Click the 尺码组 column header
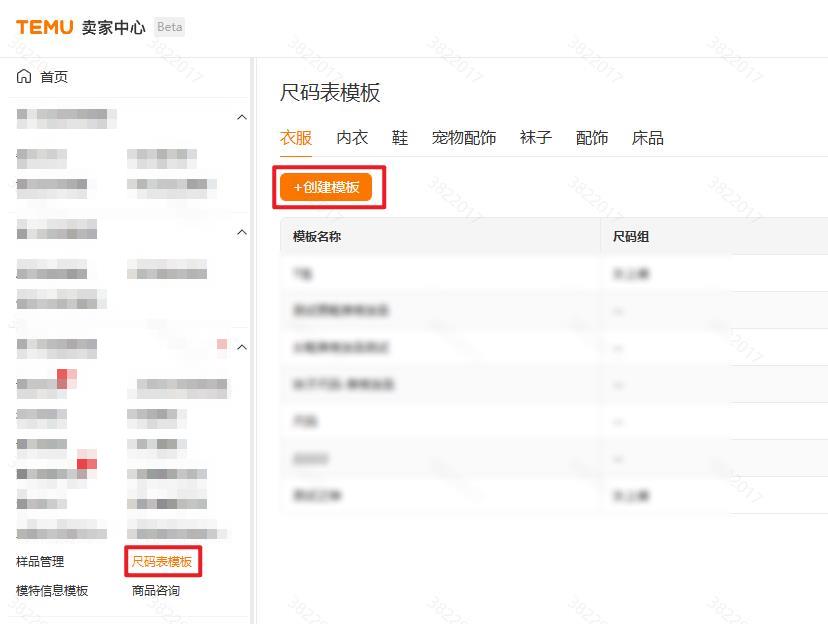Viewport: 828px width, 624px height. tap(631, 237)
